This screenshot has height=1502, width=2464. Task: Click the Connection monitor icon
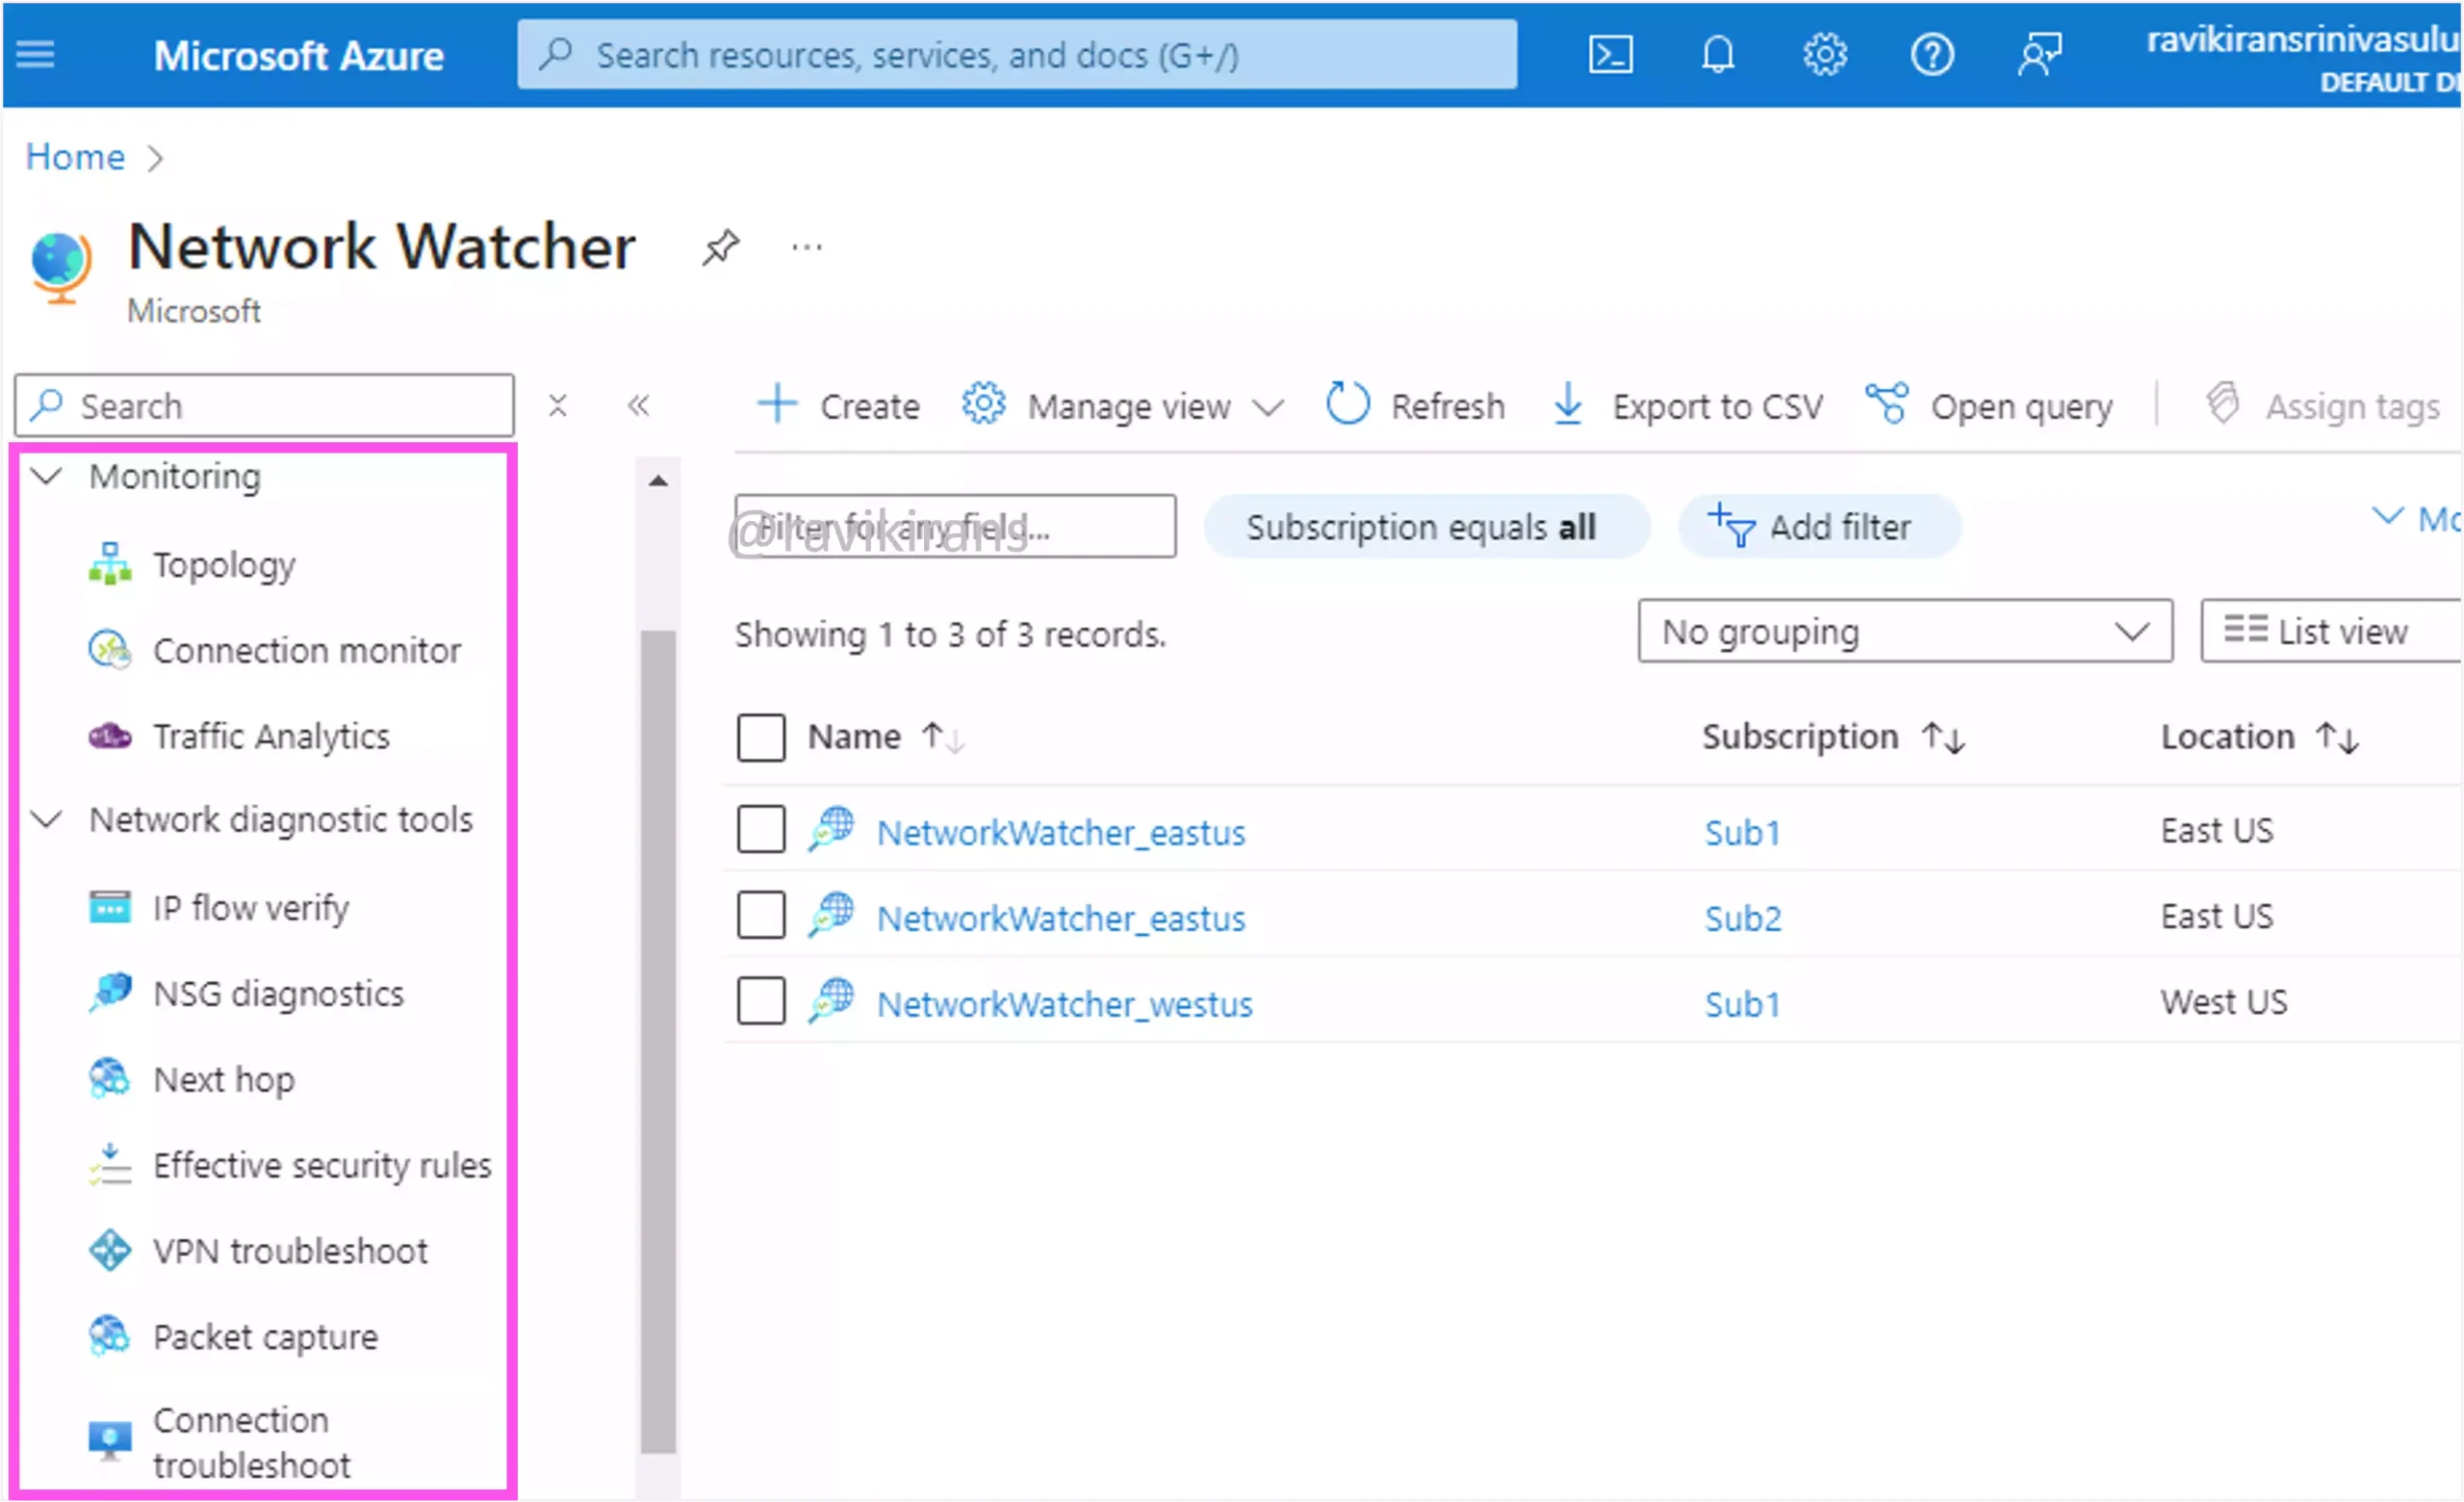(110, 650)
